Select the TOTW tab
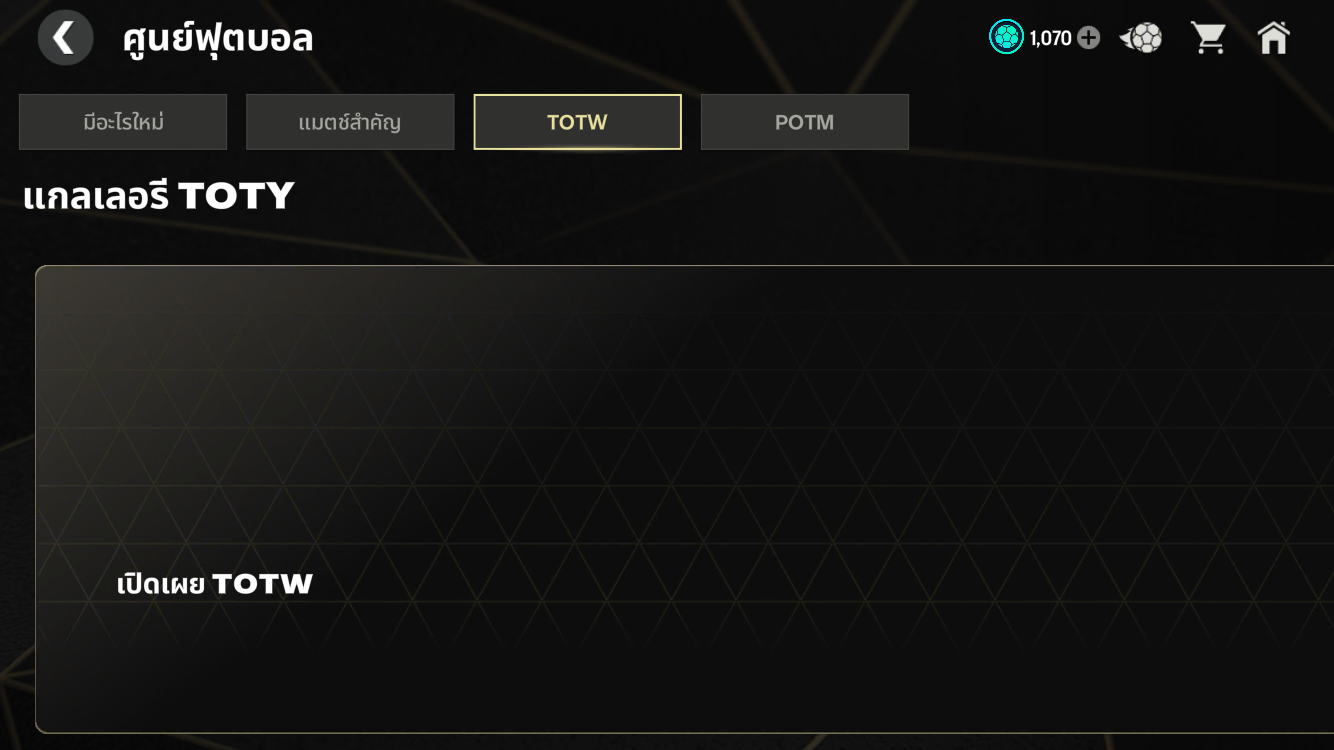Viewport: 1334px width, 750px height. [577, 122]
